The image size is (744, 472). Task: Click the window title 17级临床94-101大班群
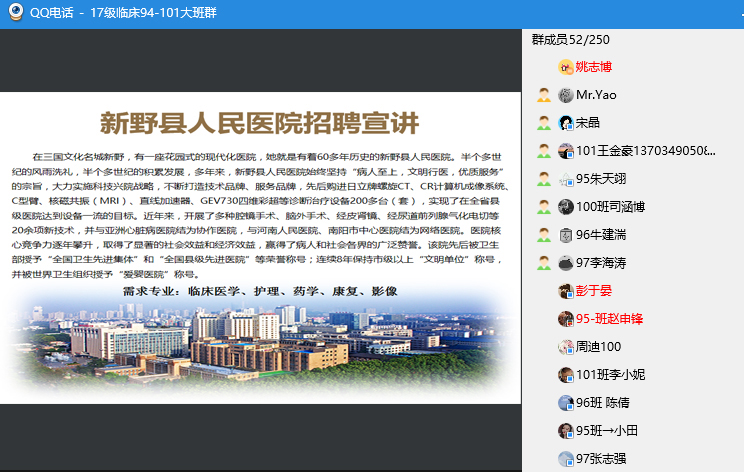coord(152,14)
